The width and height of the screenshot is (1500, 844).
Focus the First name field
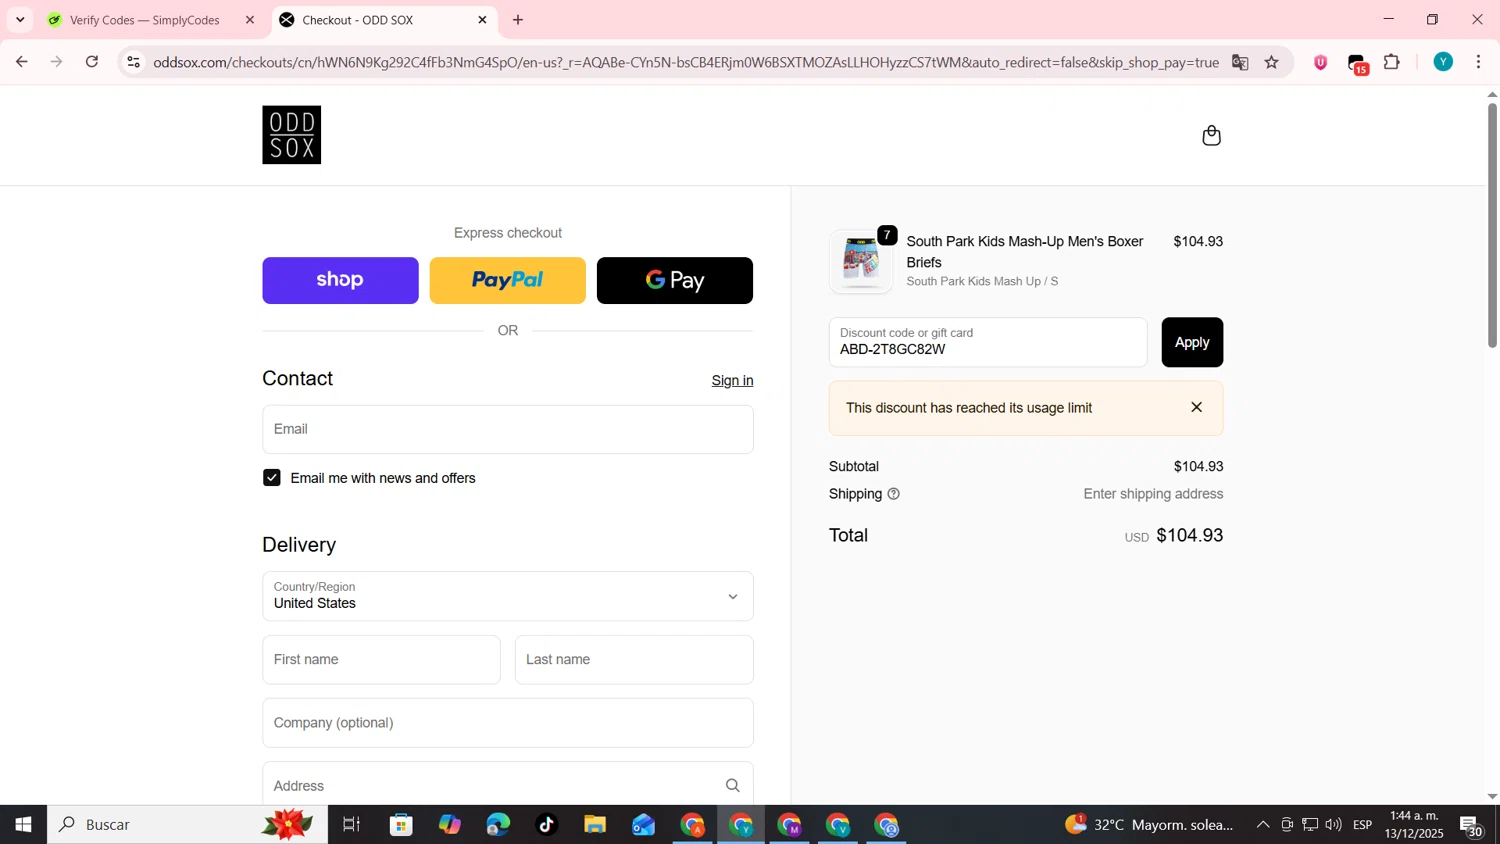coord(381,660)
